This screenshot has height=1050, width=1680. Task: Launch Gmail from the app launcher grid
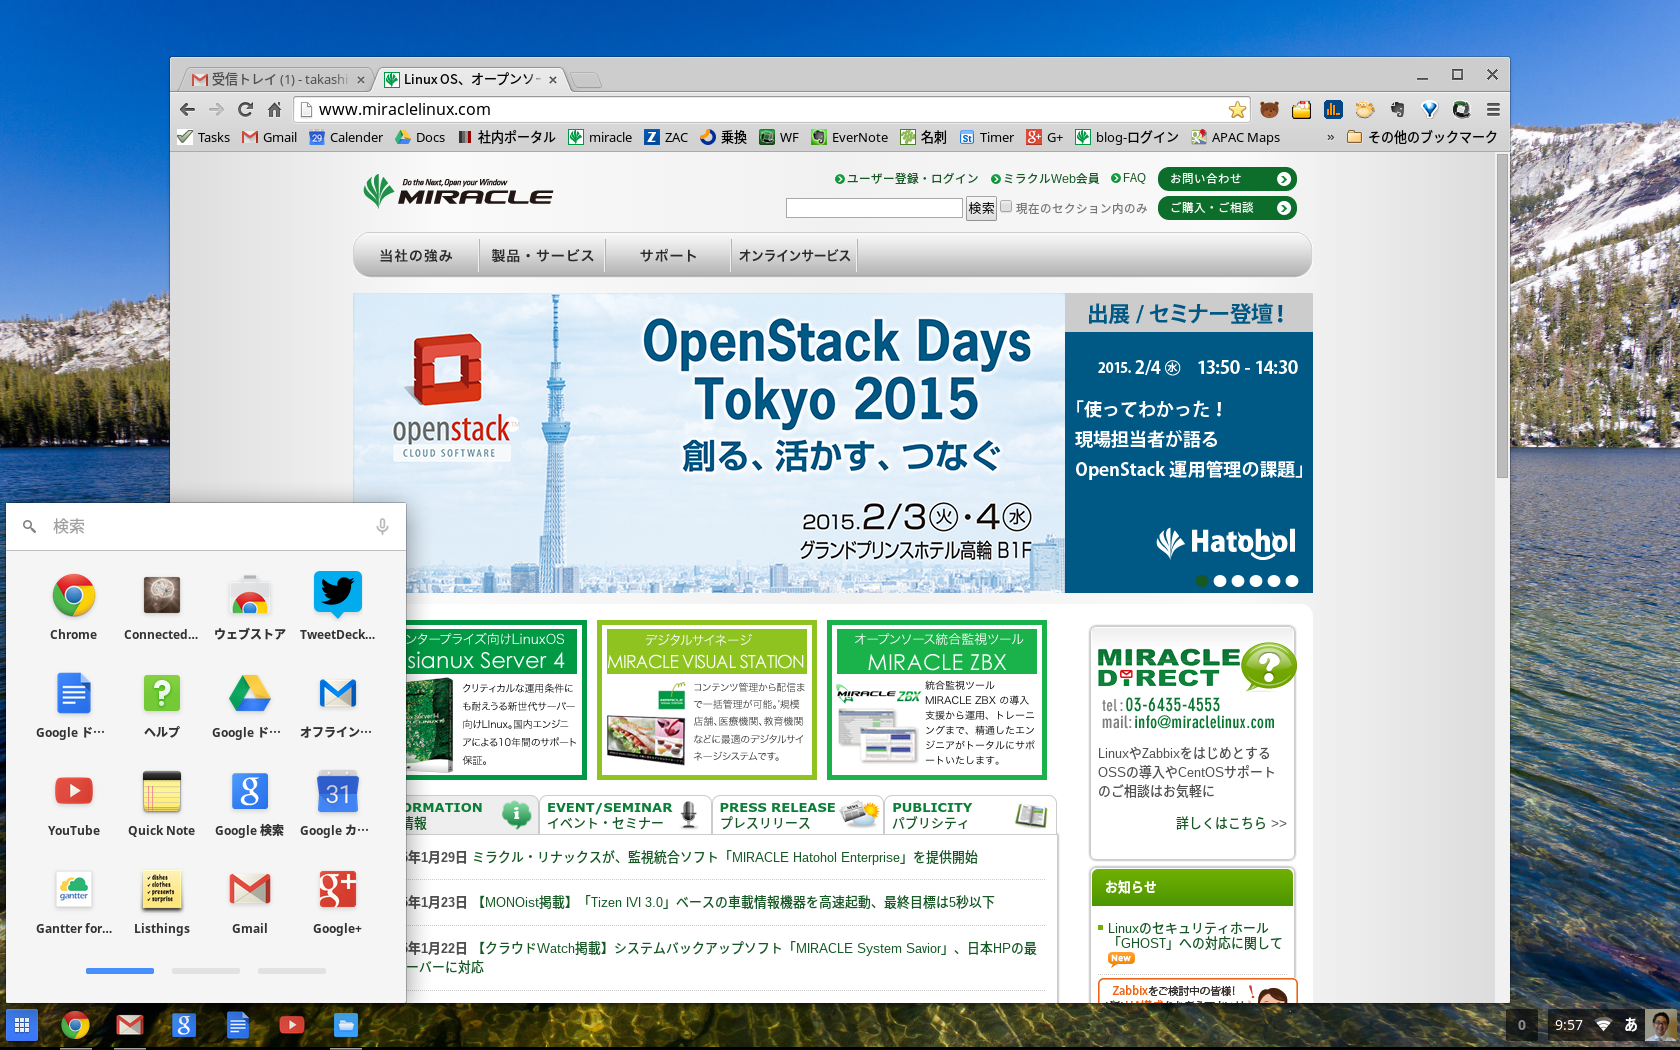[250, 900]
